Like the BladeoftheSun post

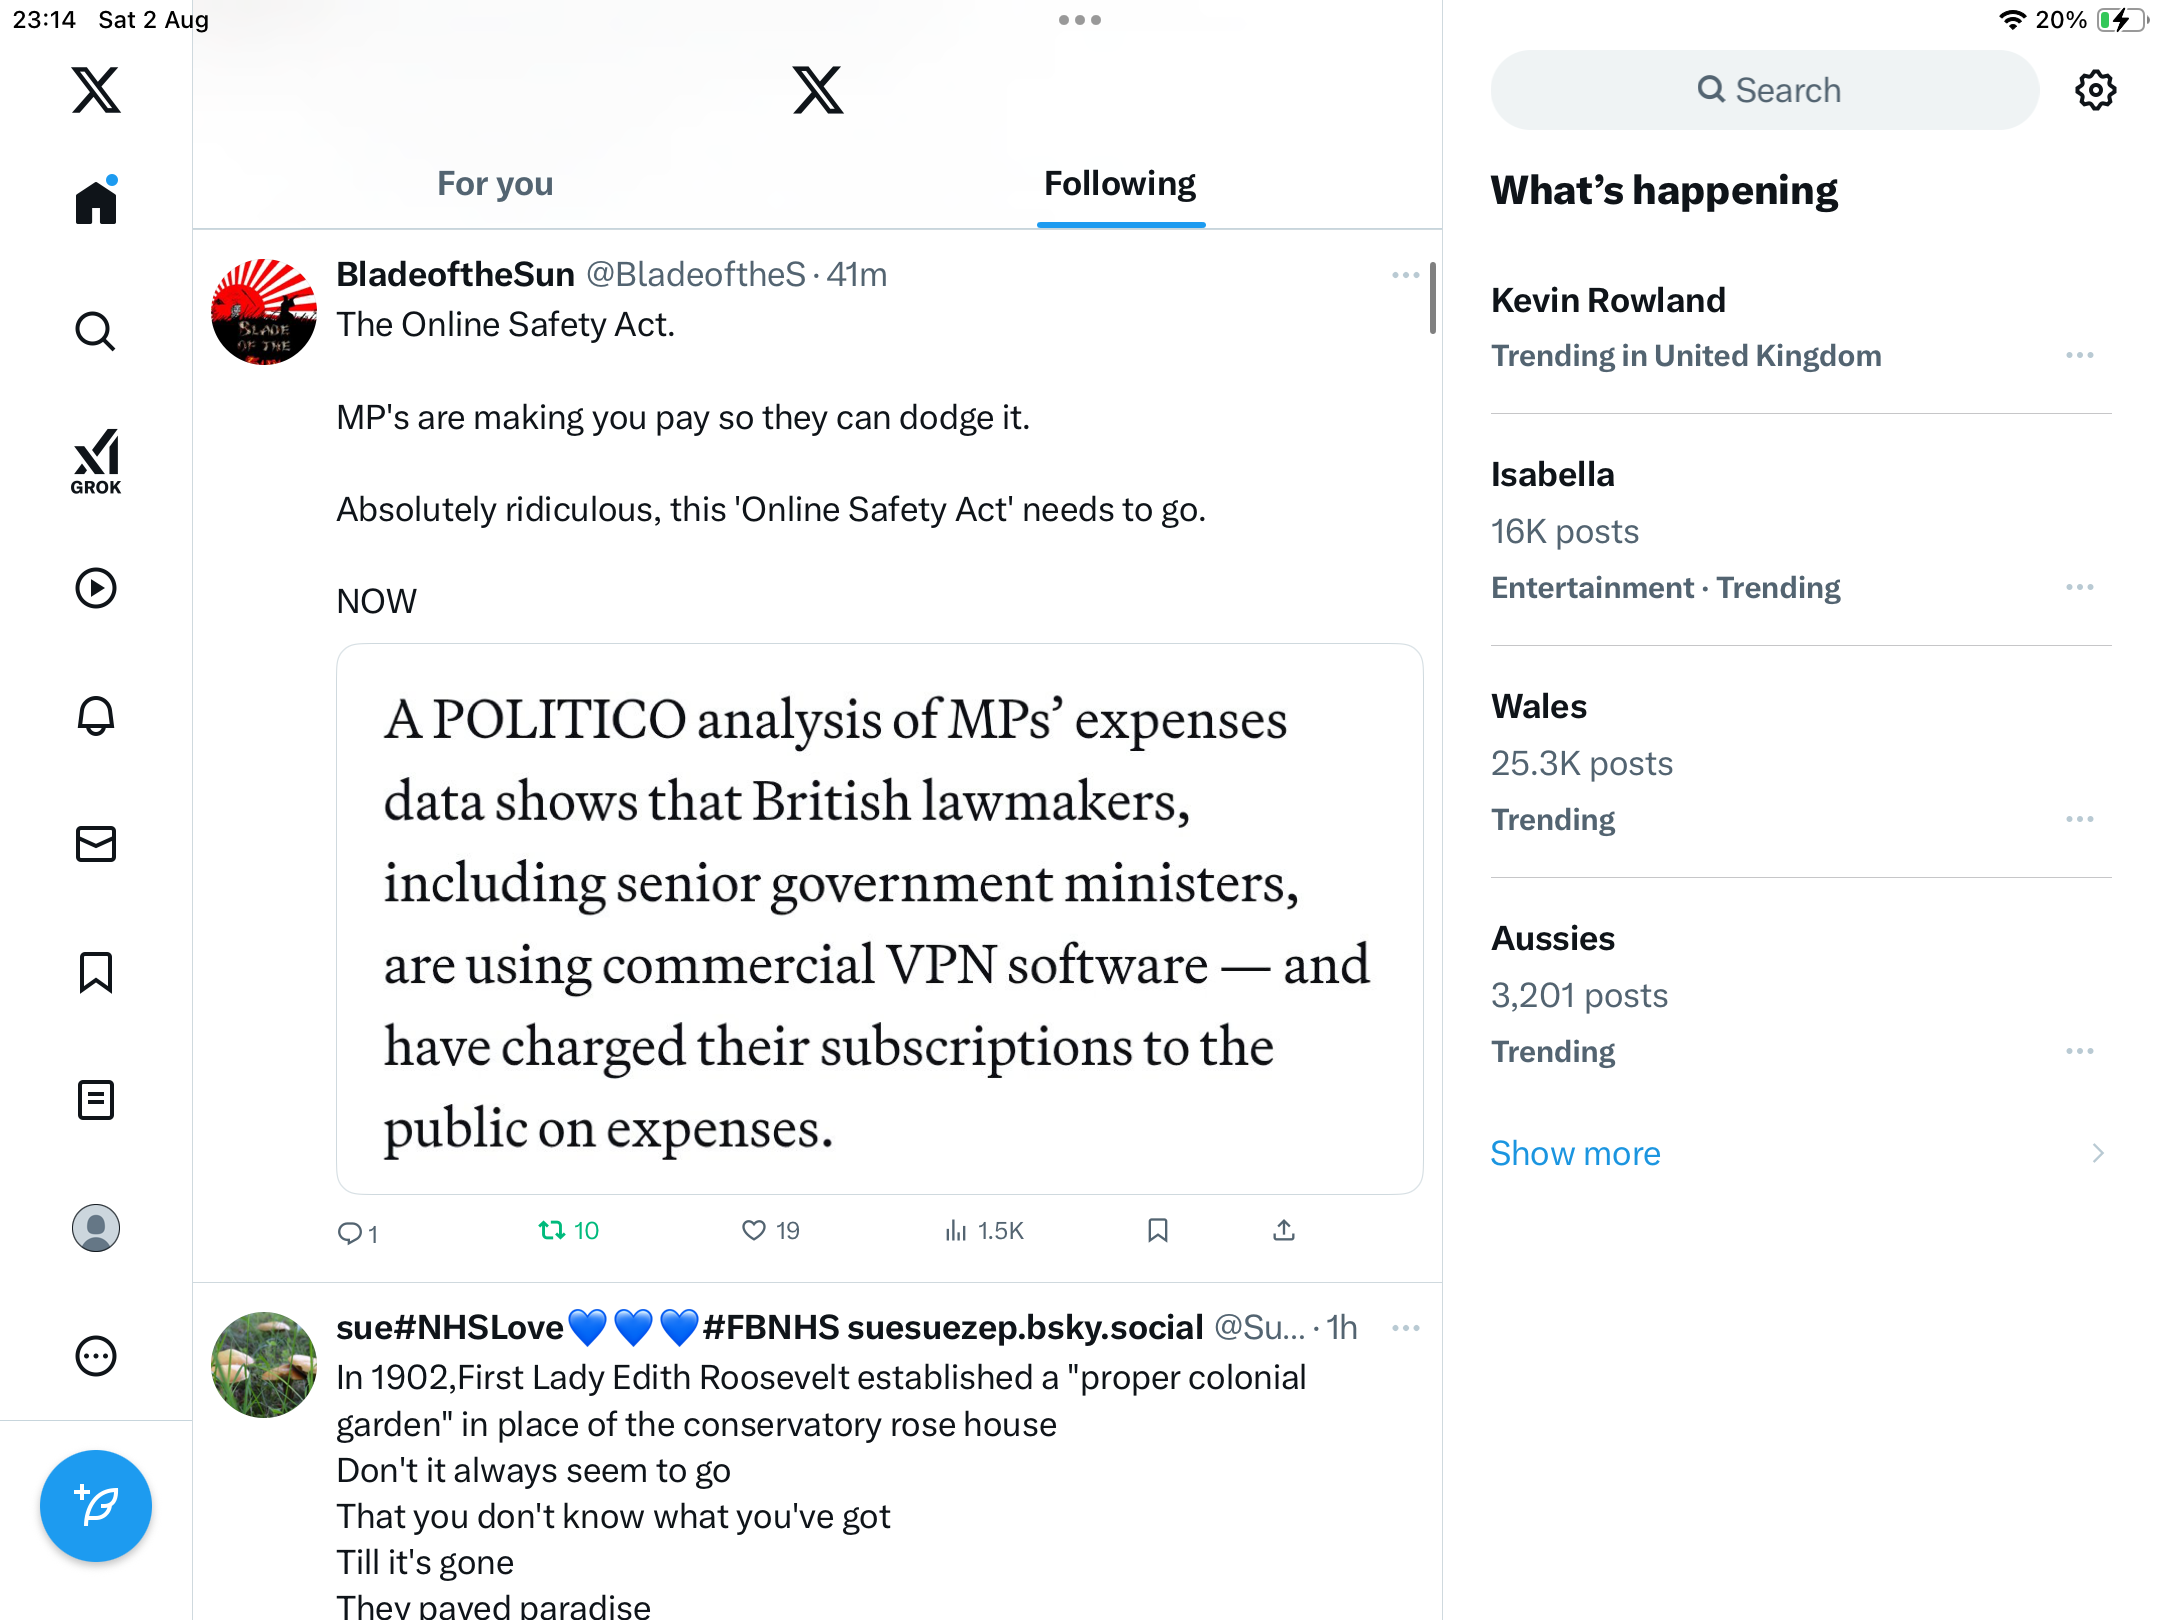tap(754, 1230)
